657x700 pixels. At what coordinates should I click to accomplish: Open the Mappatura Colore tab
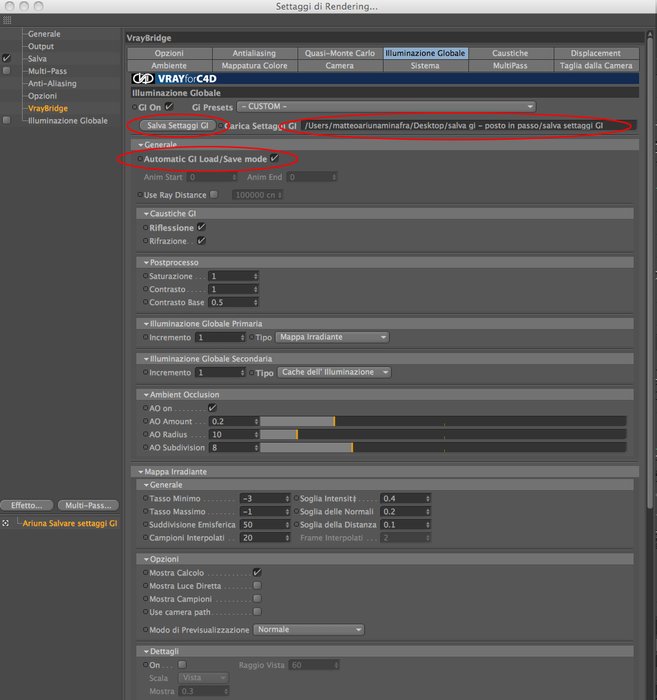click(254, 66)
